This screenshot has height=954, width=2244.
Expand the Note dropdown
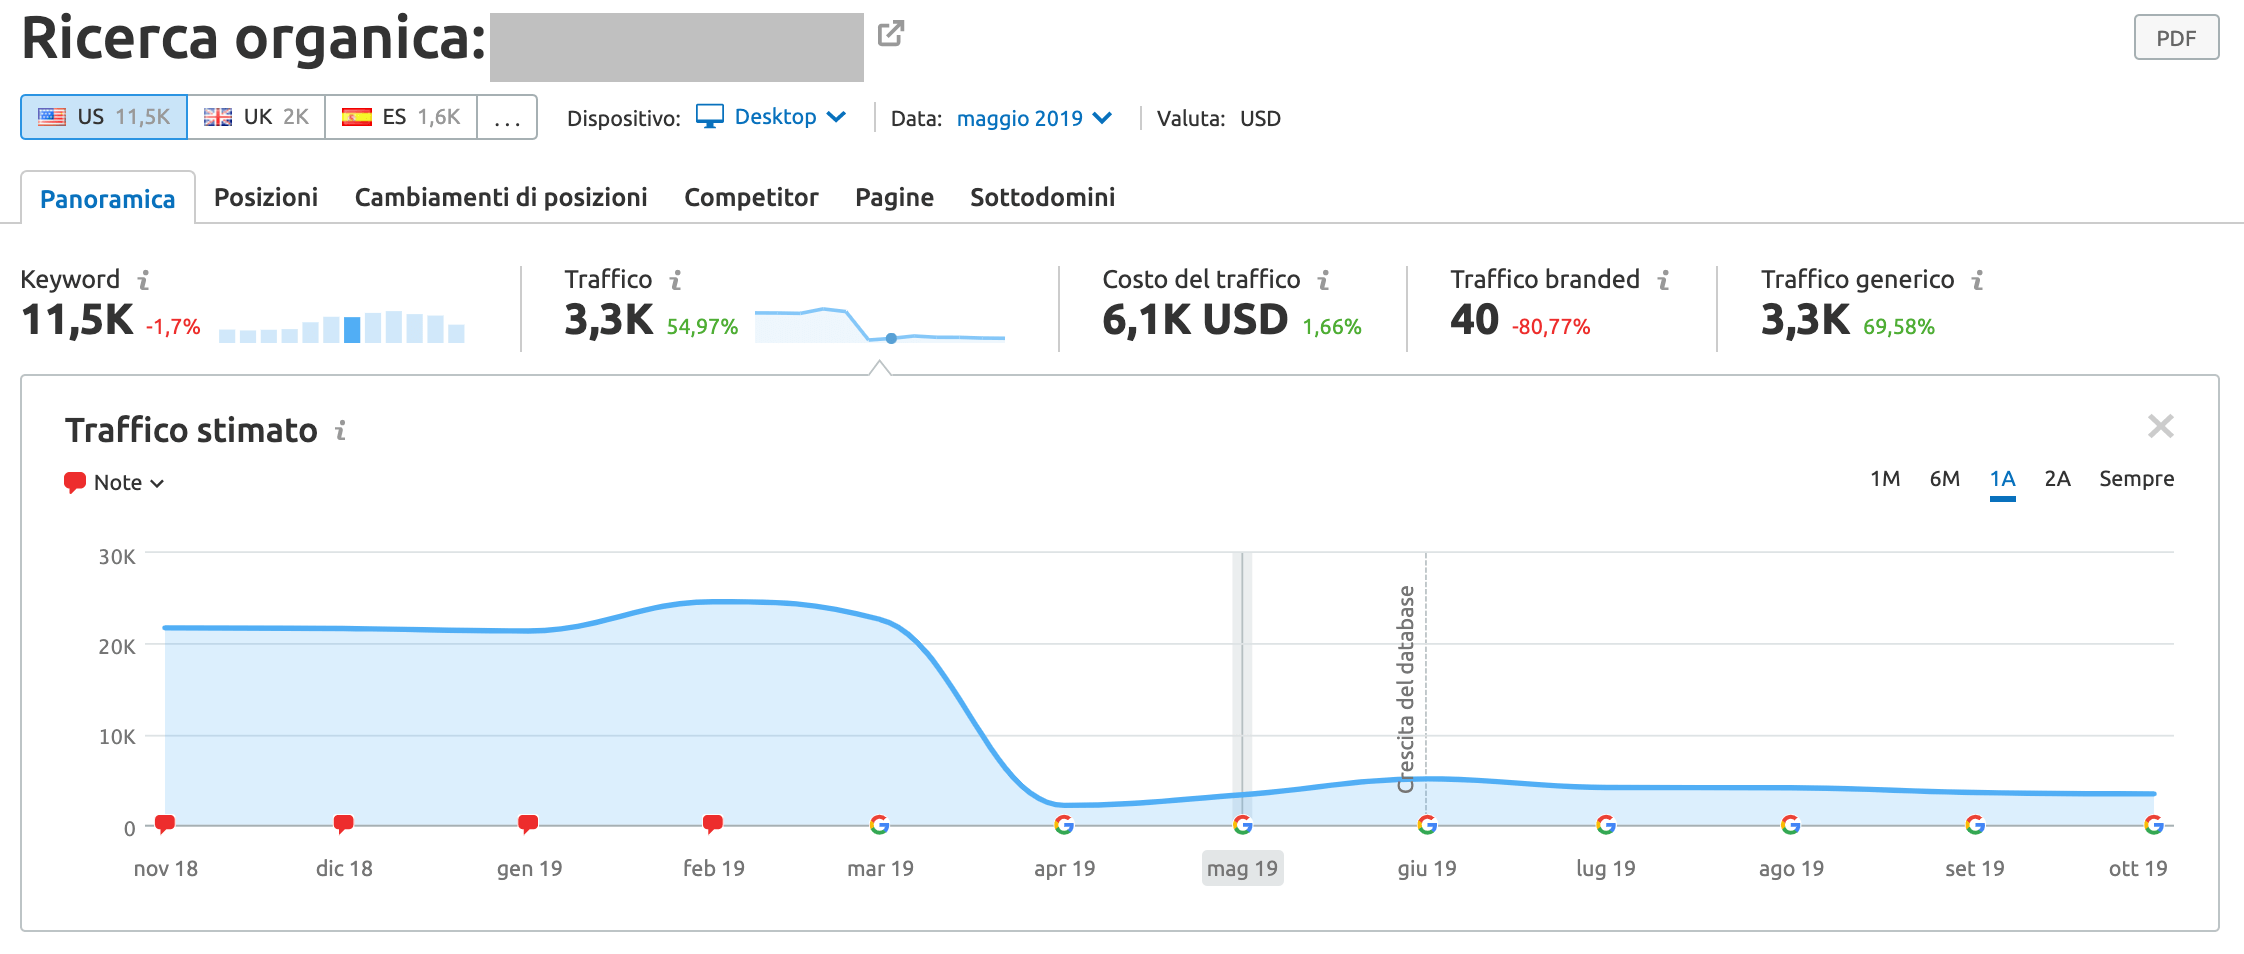114,482
